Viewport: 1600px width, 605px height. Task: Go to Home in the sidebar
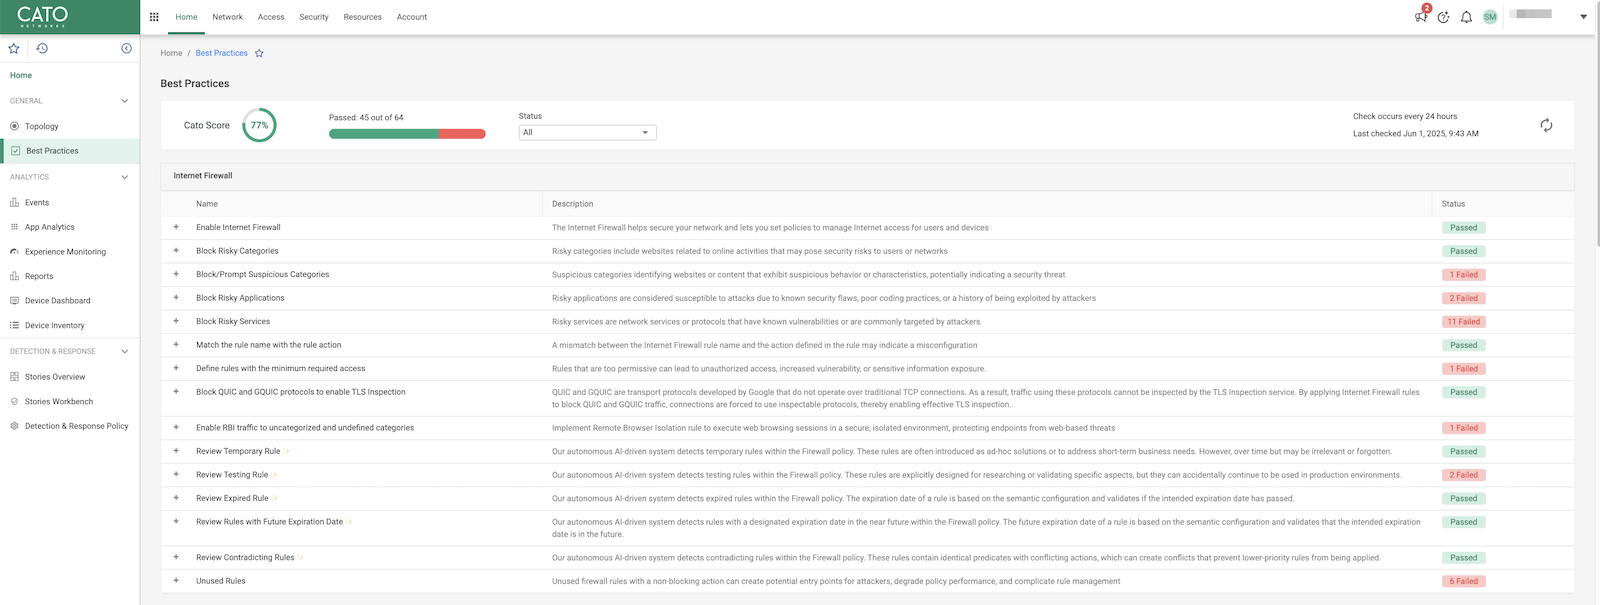point(21,75)
